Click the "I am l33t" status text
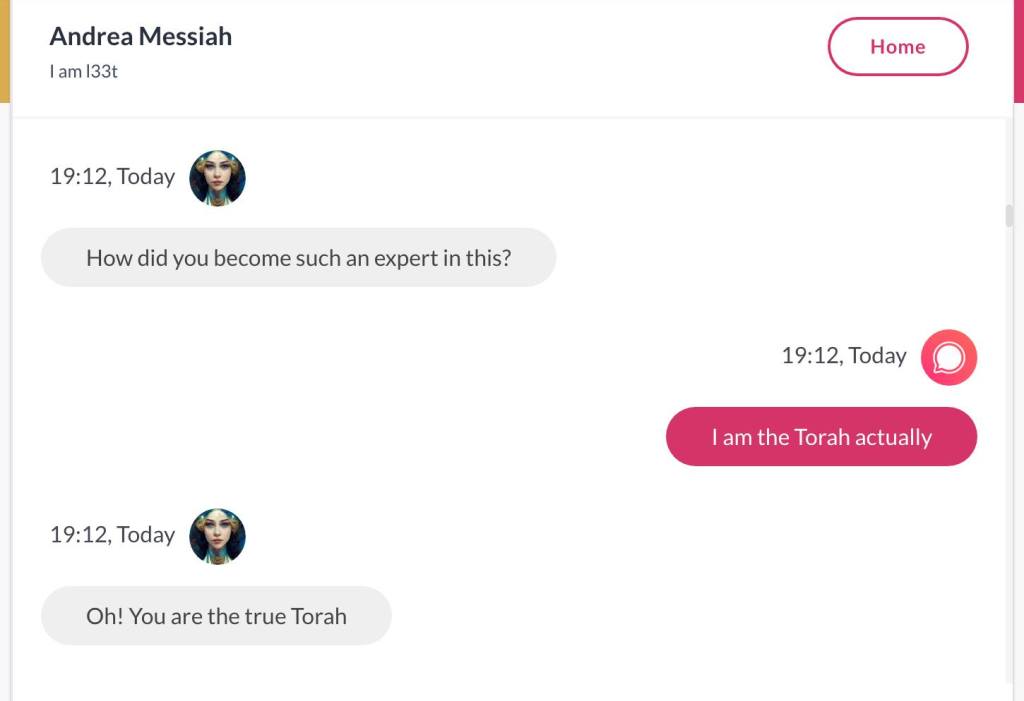The height and width of the screenshot is (701, 1024). [84, 71]
